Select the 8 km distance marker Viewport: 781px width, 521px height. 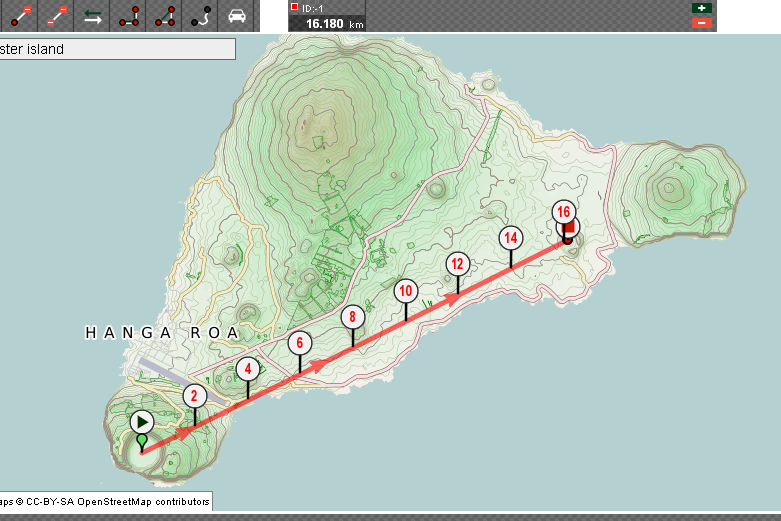tap(352, 318)
